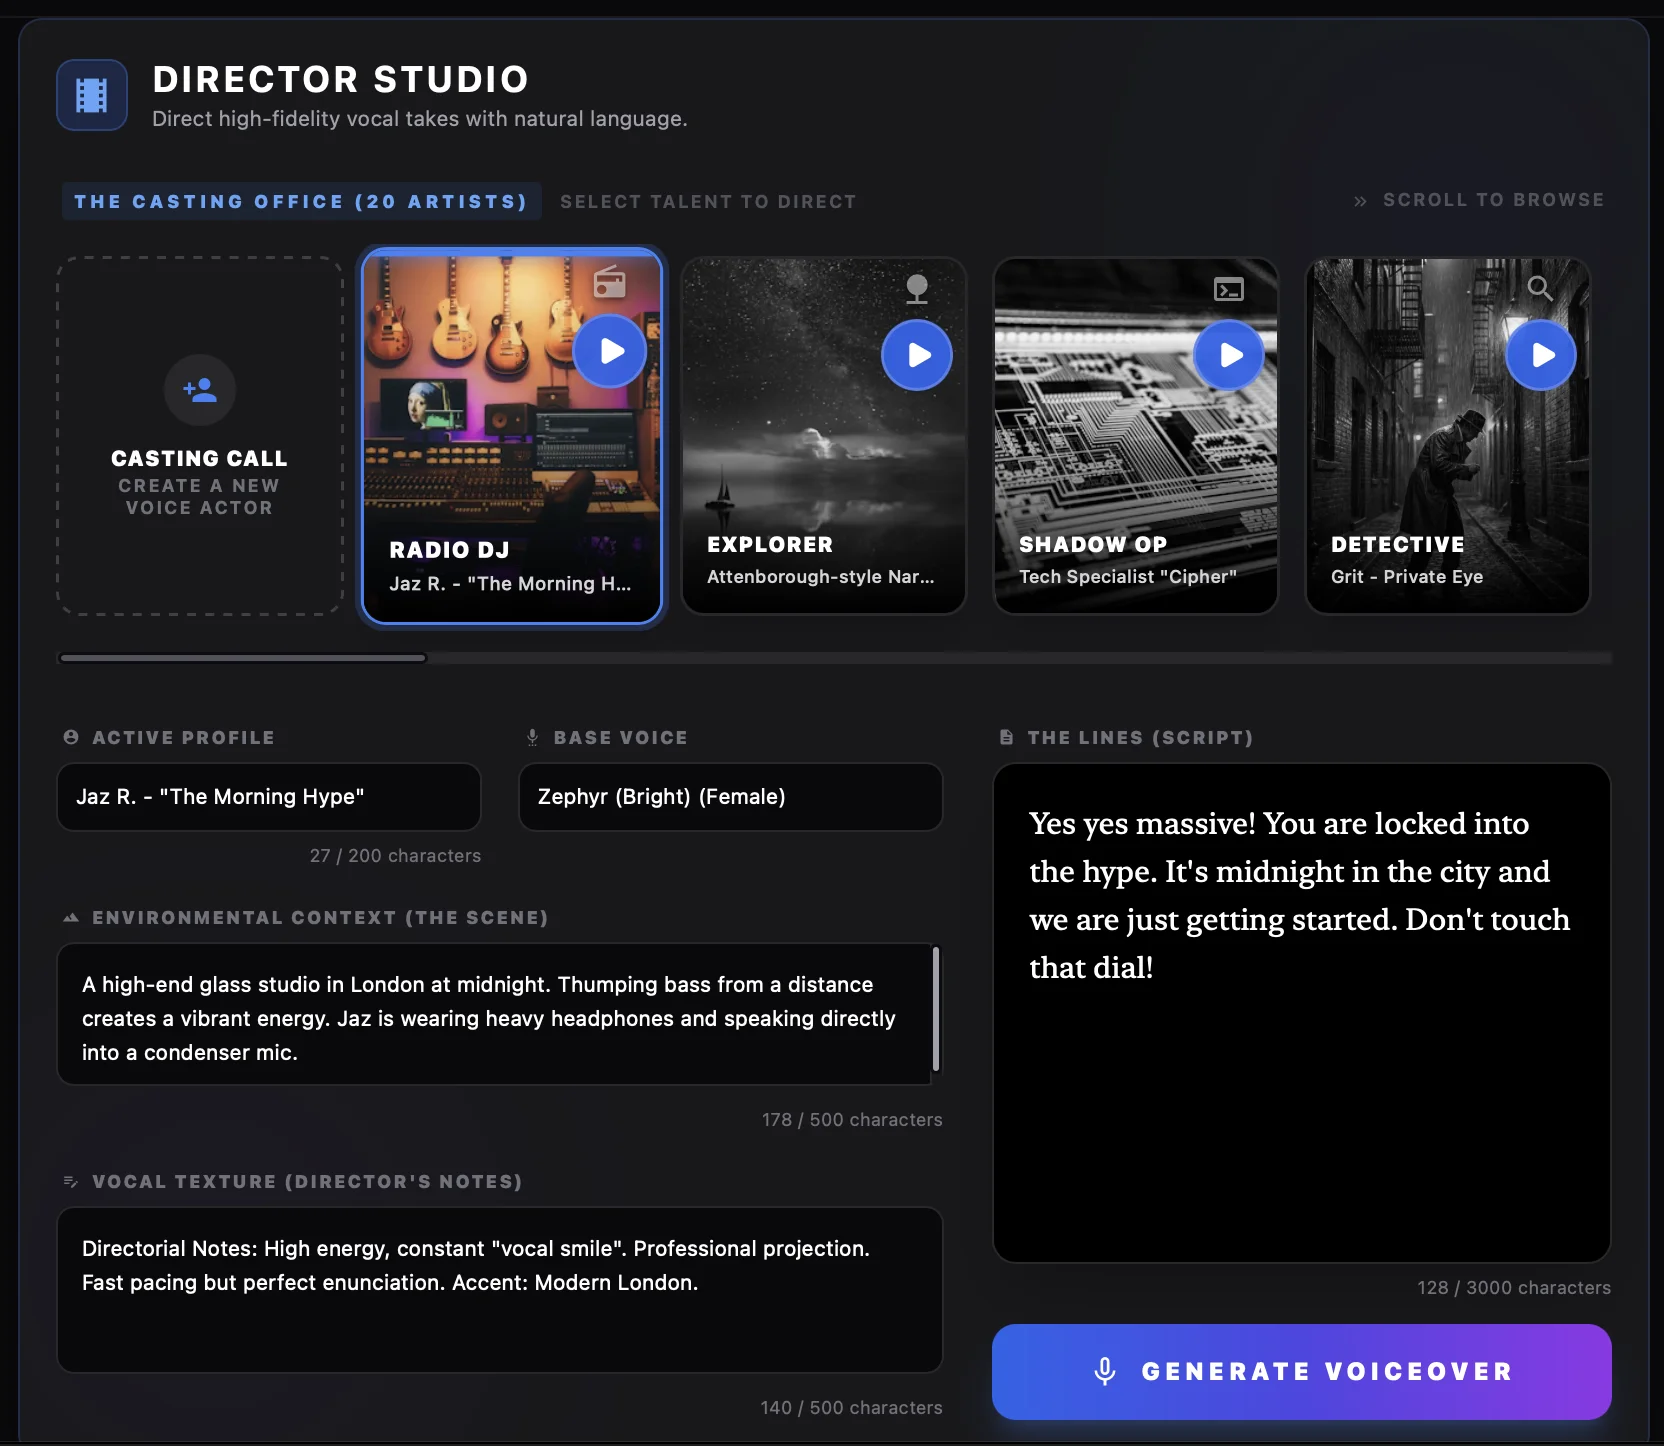The height and width of the screenshot is (1446, 1664).
Task: Create a new voice actor via Casting Call
Action: point(199,435)
